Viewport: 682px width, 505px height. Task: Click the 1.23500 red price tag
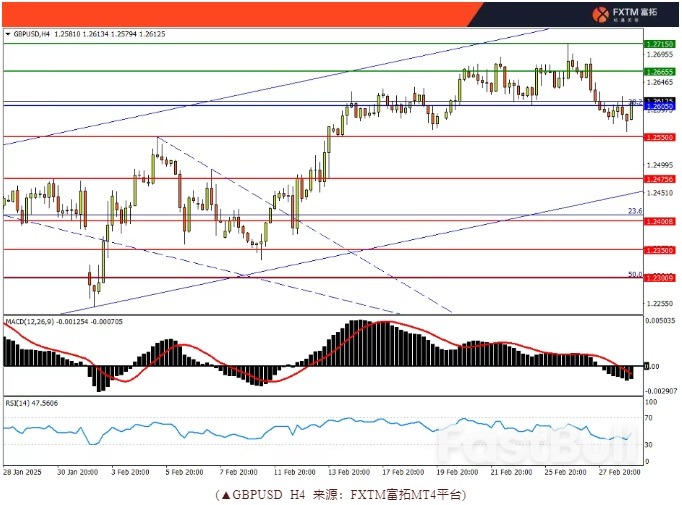(660, 250)
